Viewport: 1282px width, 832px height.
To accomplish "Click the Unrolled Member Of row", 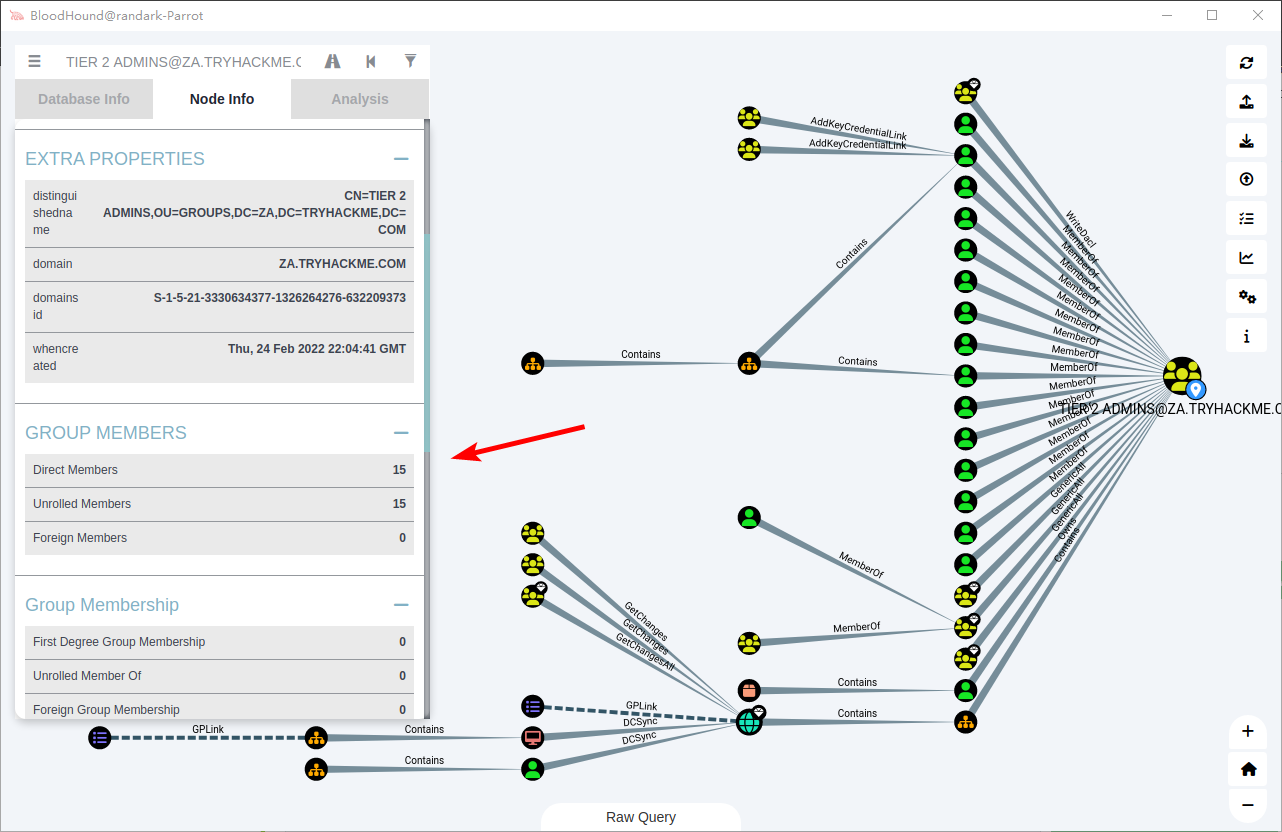I will [219, 676].
